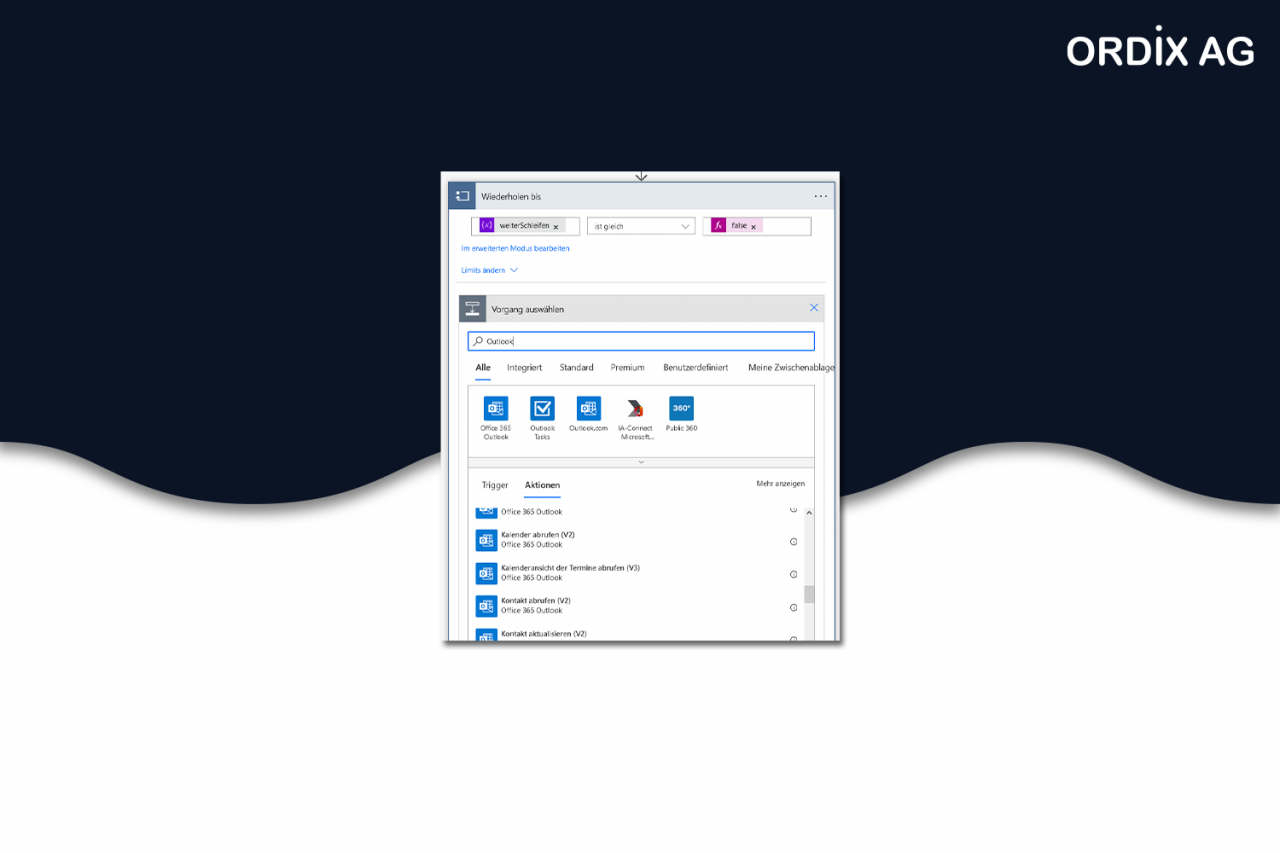The height and width of the screenshot is (853, 1280).
Task: Show info for Kalenderansicht der Termine abrufen (V3)
Action: 794,574
